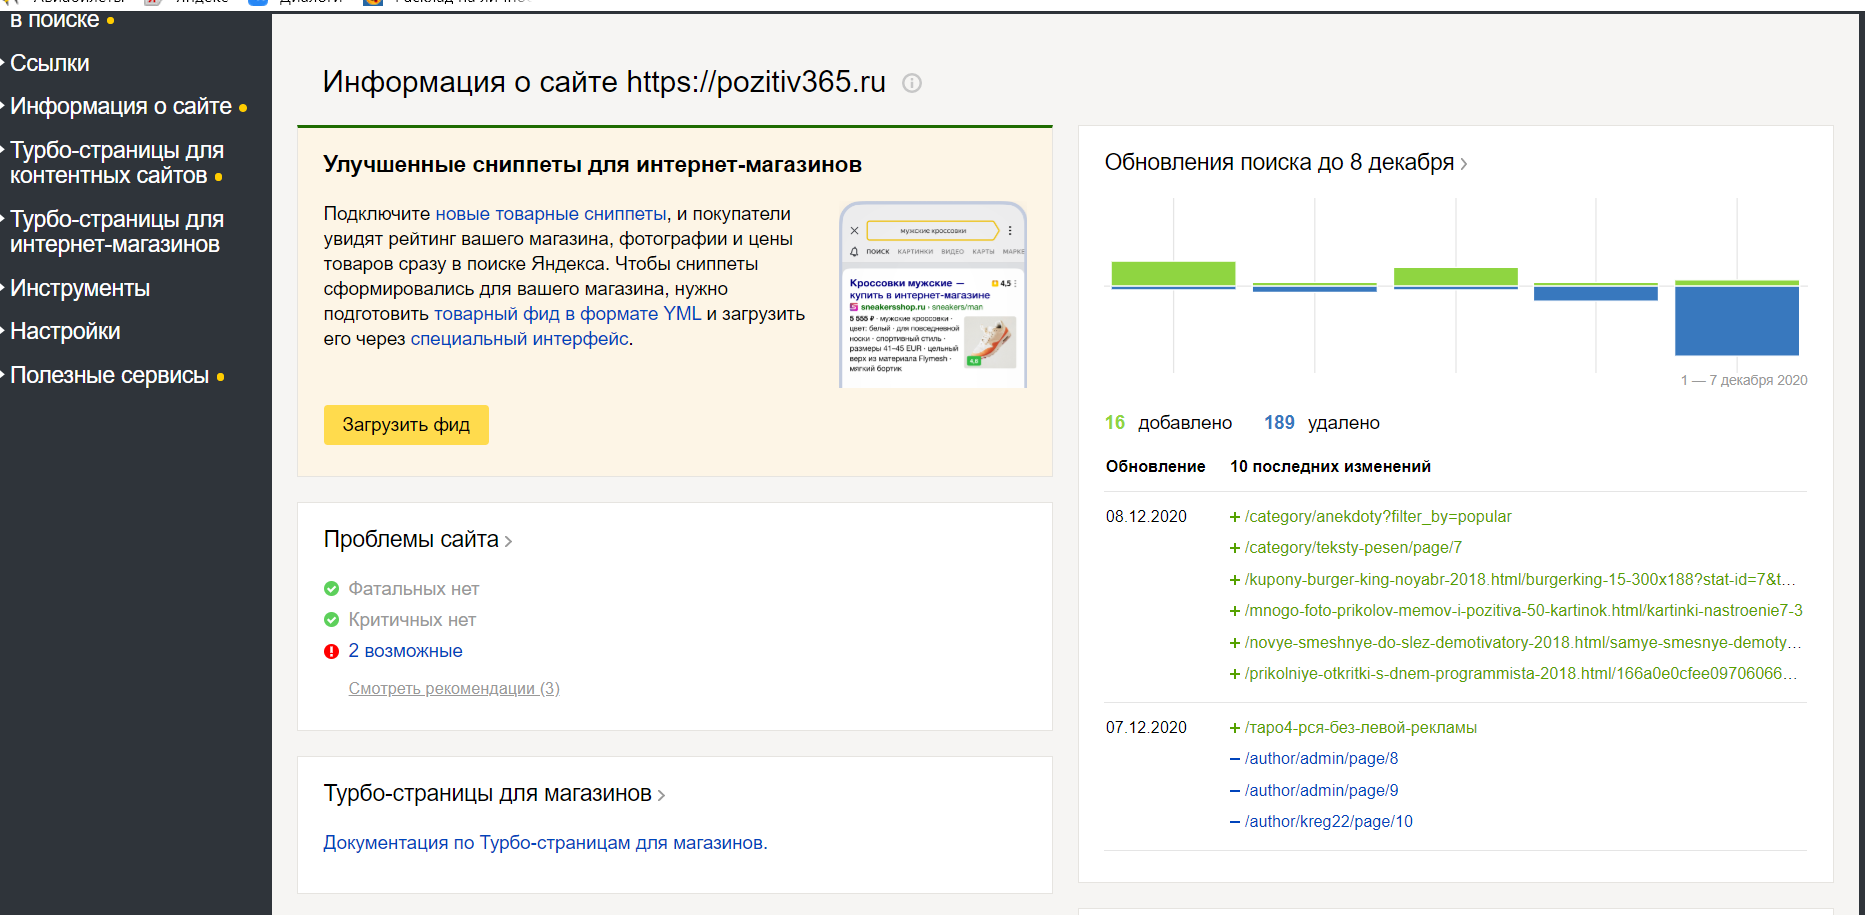Click the '07.12.2020' update date
This screenshot has width=1865, height=915.
(x=1146, y=728)
